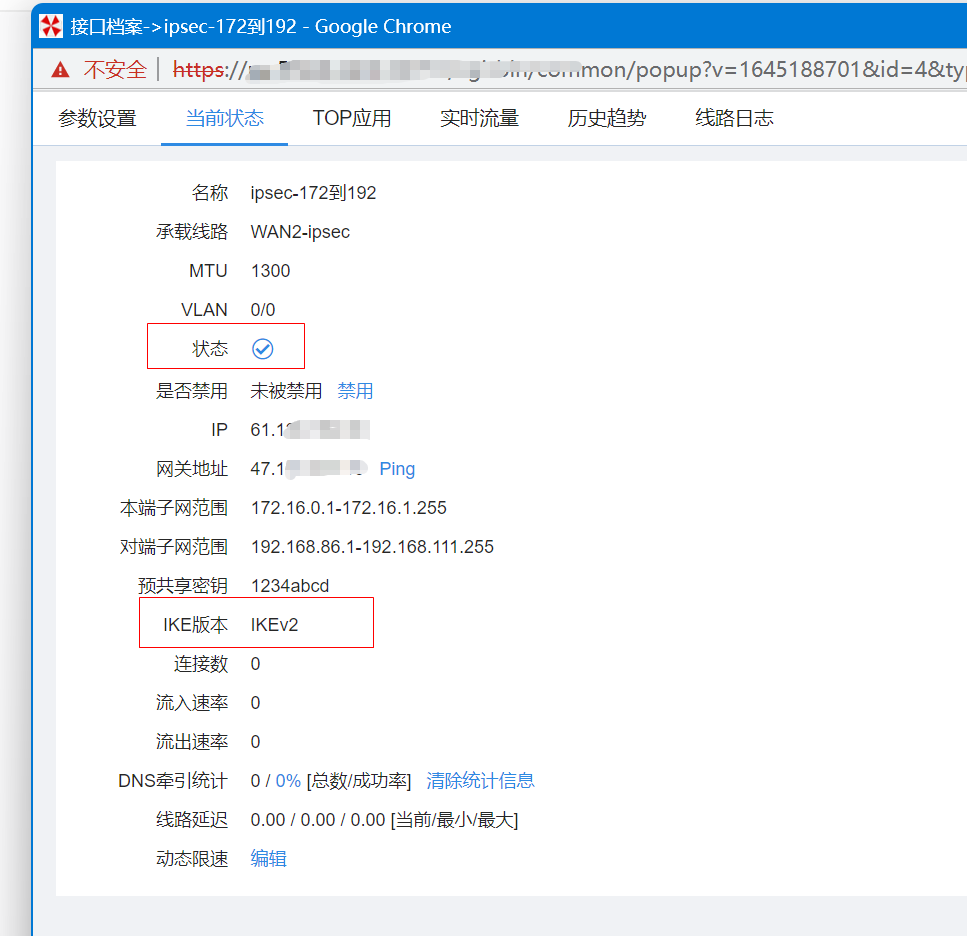Screen dimensions: 967x936
Task: Click the IKEv2 version value
Action: tap(275, 625)
